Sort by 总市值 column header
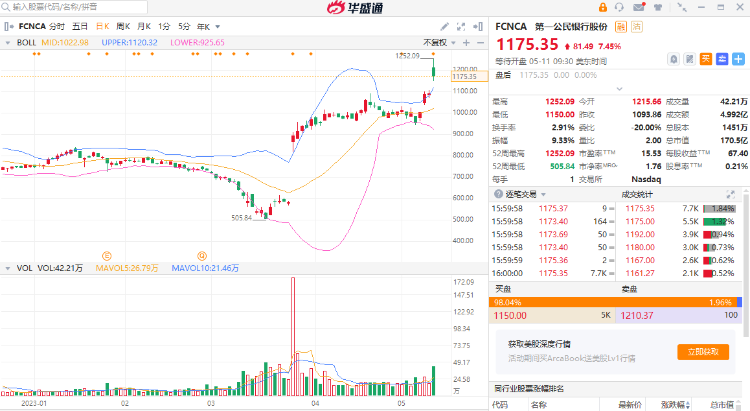The image size is (750, 411). coord(722,405)
